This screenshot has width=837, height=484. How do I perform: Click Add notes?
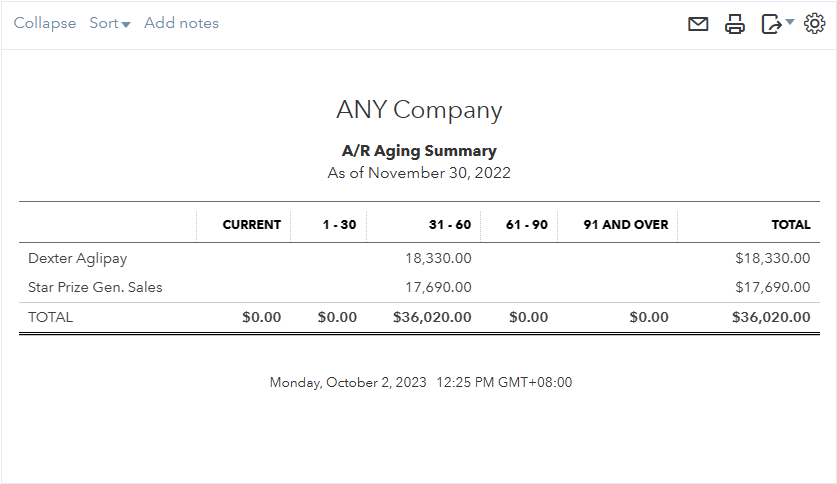(x=181, y=23)
